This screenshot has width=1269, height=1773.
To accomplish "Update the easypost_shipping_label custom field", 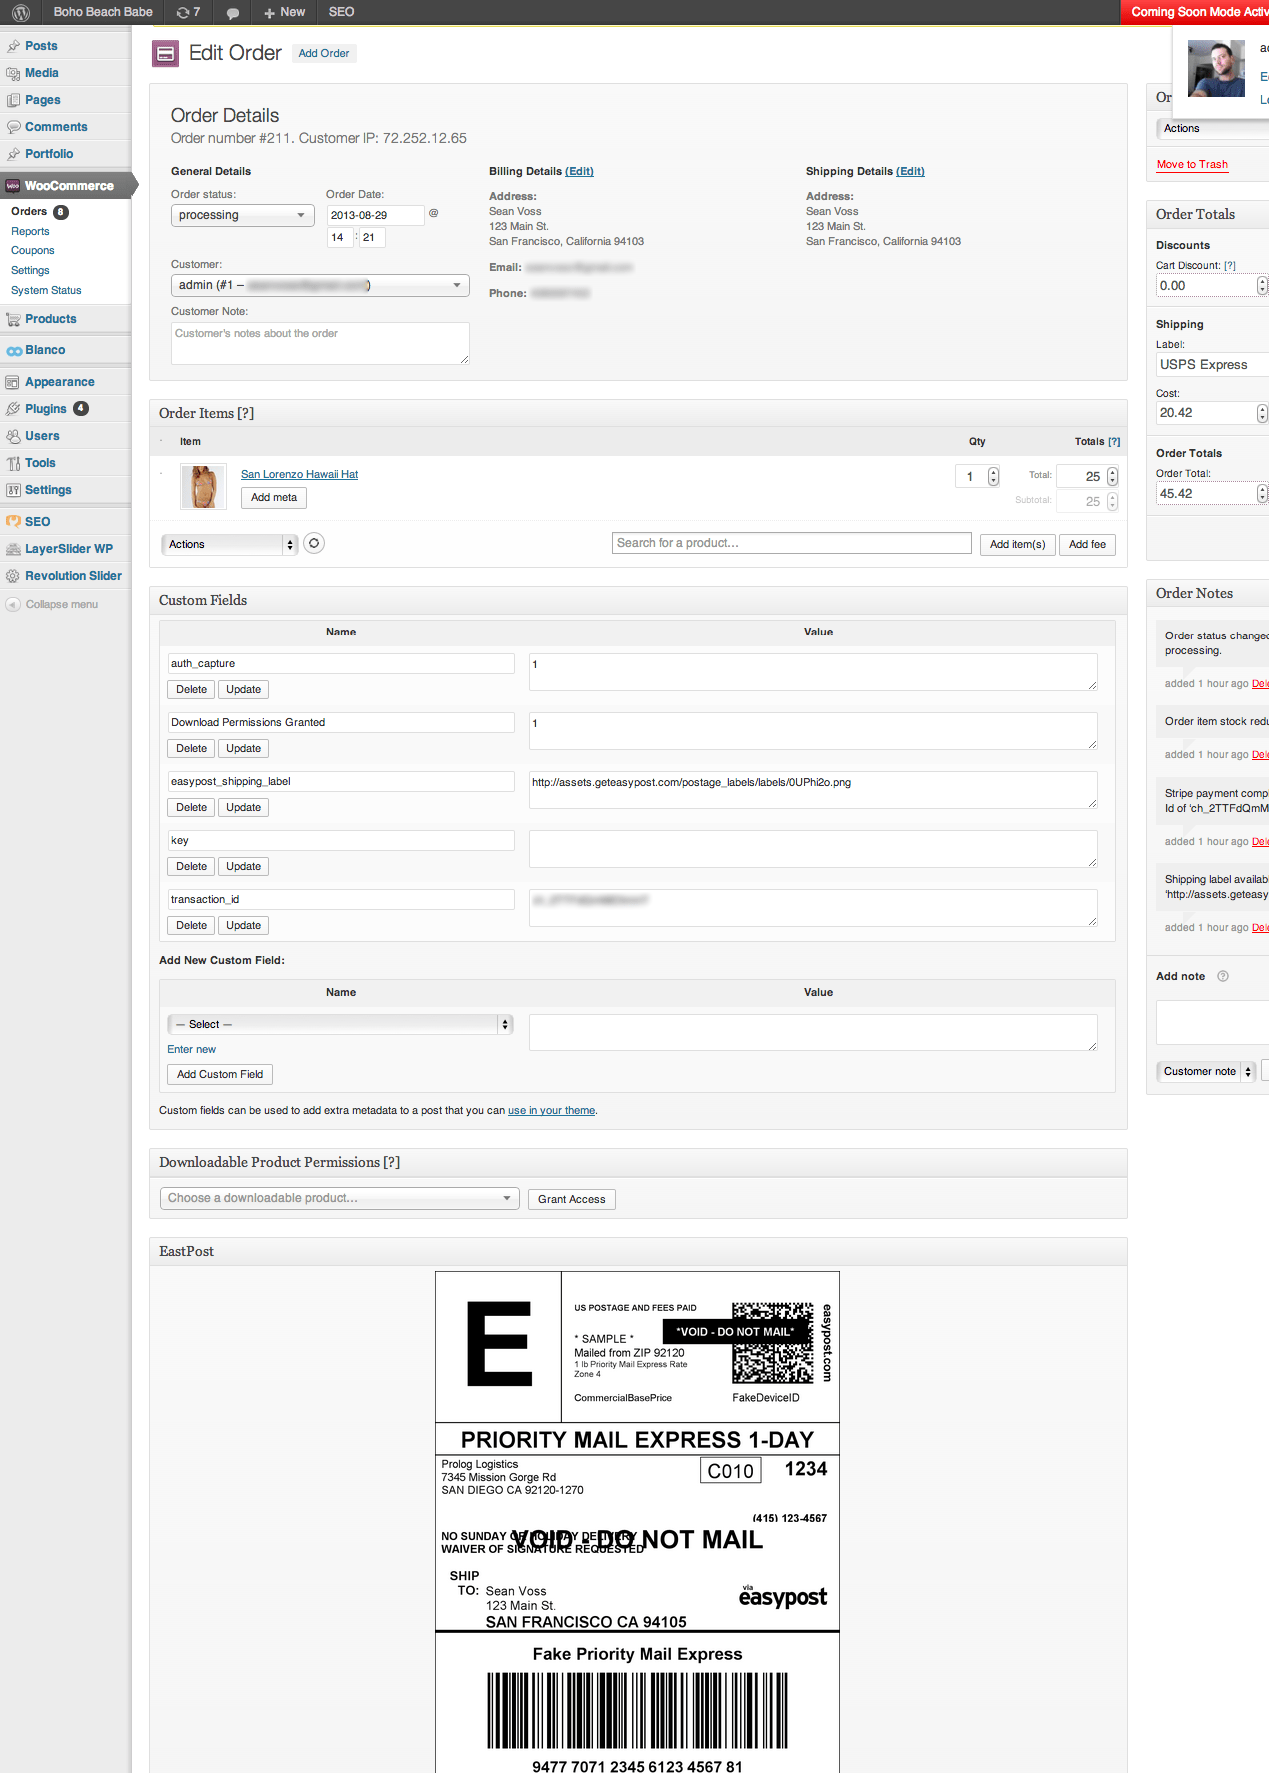I will pos(243,807).
